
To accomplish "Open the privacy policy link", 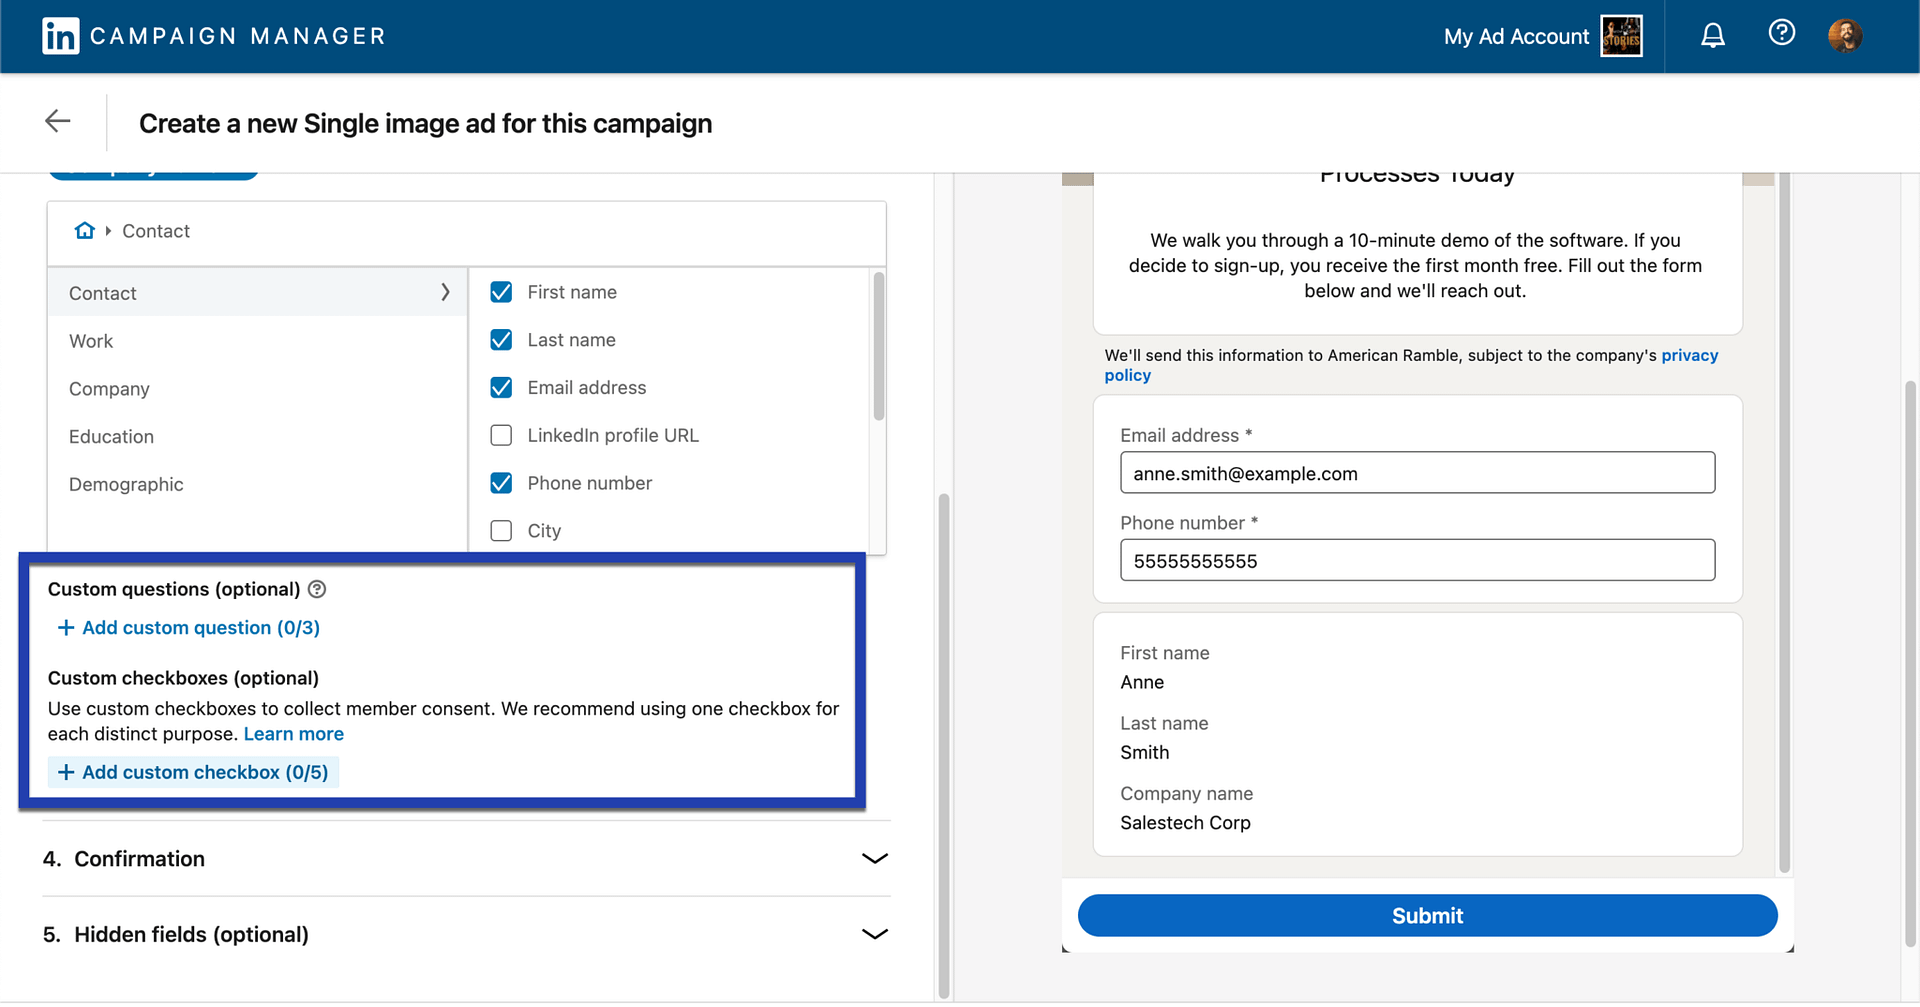I will point(1410,365).
